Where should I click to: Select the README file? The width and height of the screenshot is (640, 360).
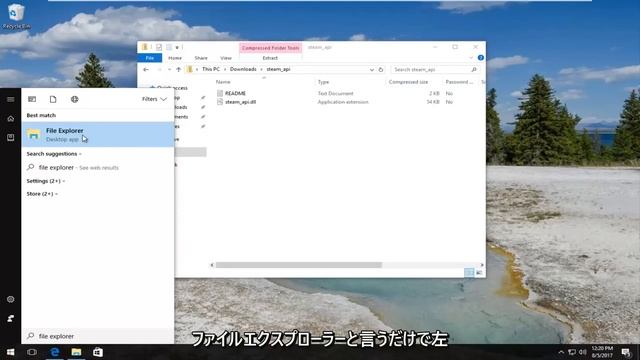point(236,93)
